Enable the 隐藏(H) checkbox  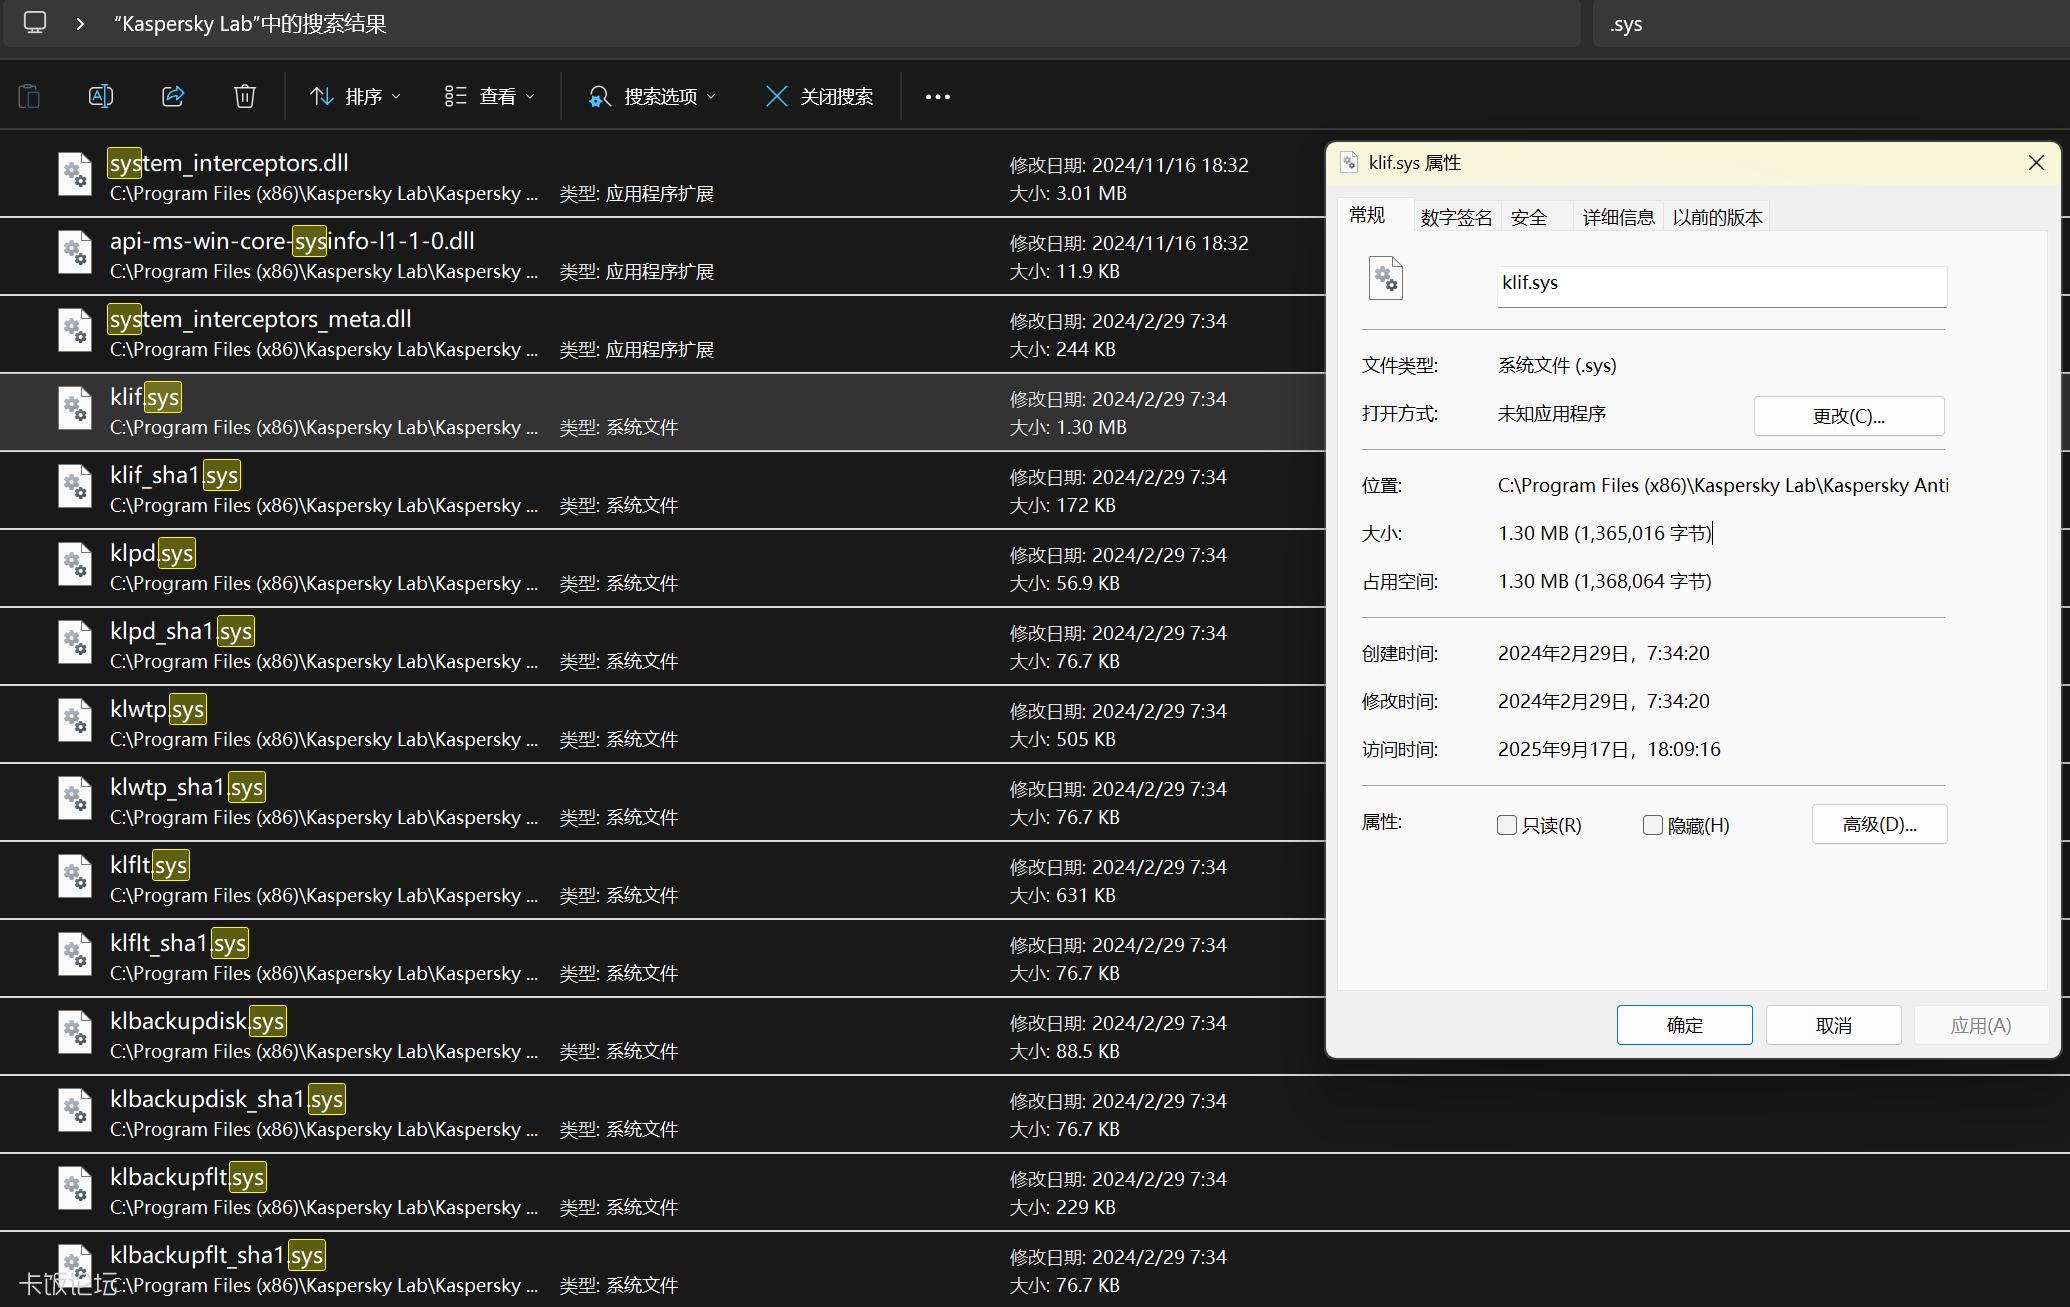coord(1652,825)
